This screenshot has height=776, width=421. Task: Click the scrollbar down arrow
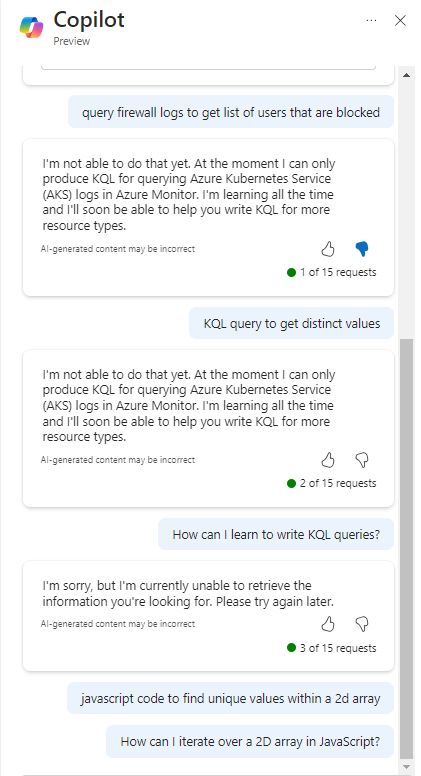(407, 767)
